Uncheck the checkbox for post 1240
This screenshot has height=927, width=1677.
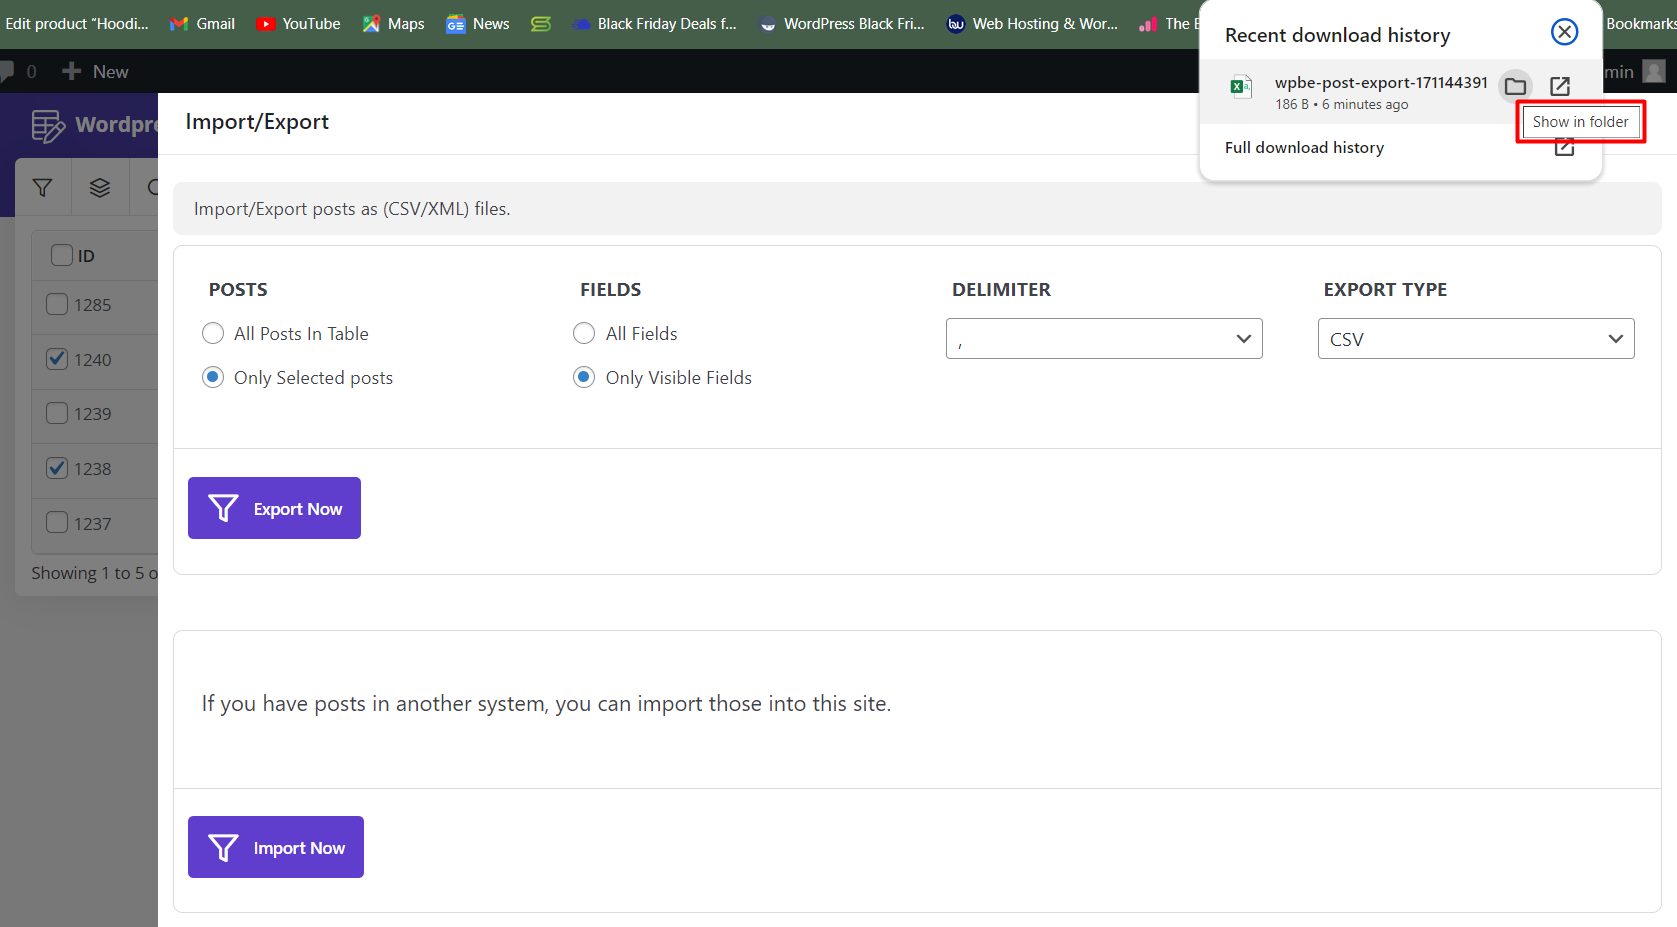[57, 359]
